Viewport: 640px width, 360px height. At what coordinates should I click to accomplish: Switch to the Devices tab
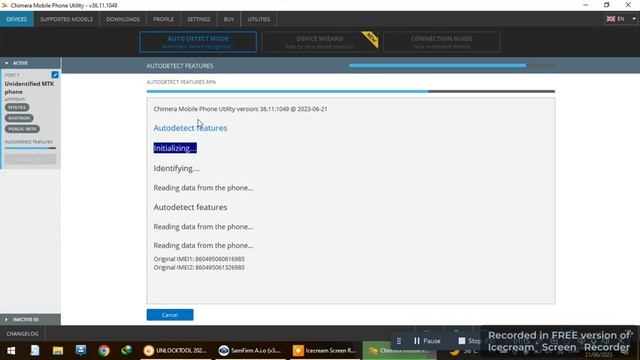pos(17,19)
